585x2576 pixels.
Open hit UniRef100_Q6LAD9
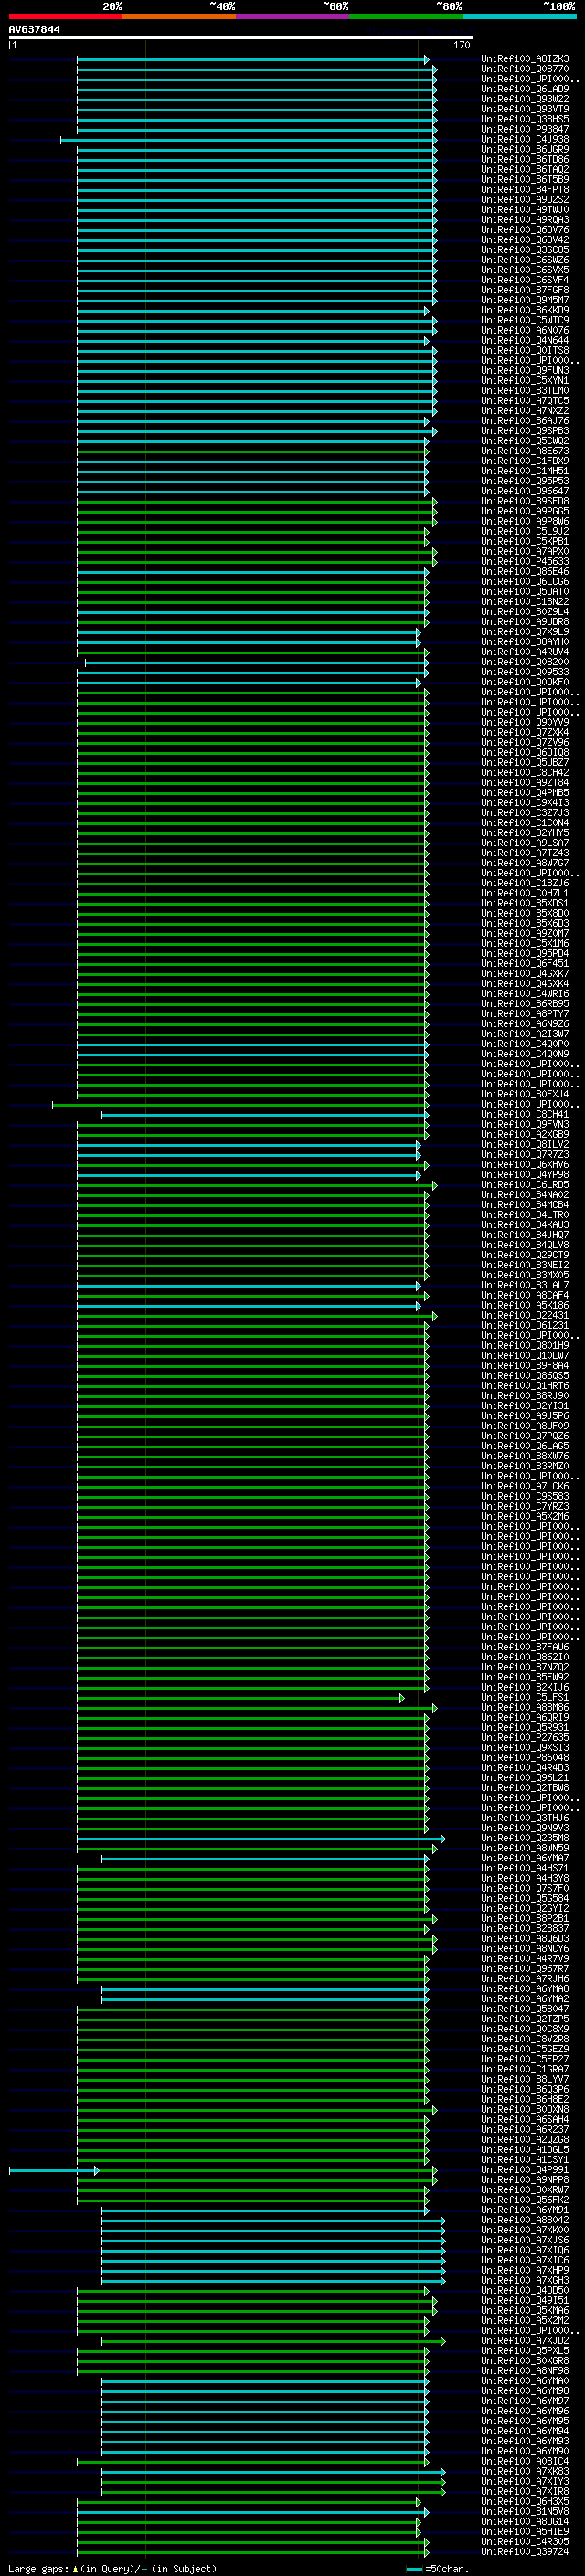(x=525, y=90)
